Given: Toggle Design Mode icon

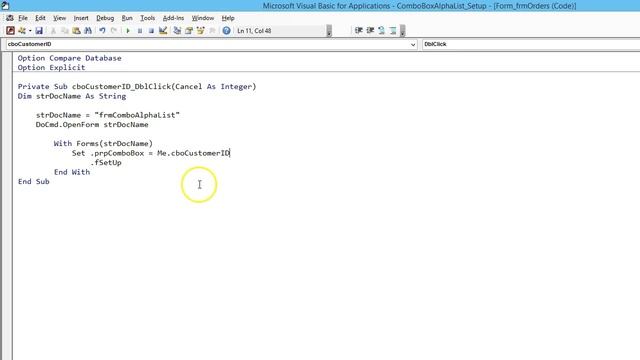Looking at the screenshot, I should tap(163, 31).
